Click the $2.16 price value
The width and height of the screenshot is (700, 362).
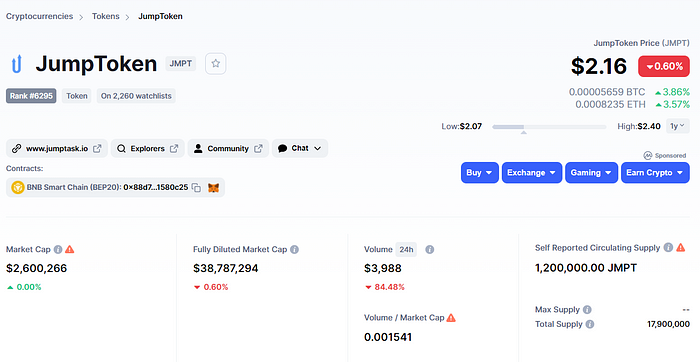[x=599, y=66]
